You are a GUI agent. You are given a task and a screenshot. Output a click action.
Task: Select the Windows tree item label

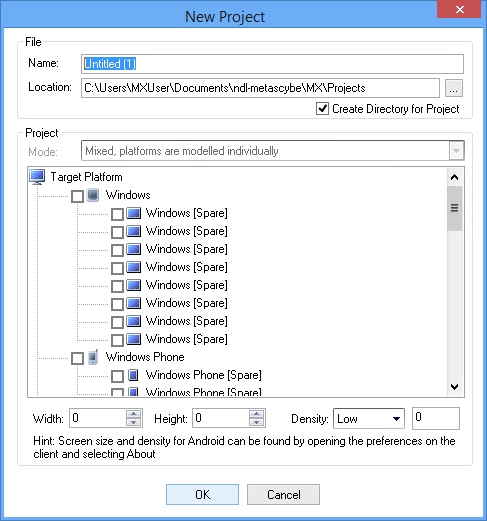coord(128,195)
